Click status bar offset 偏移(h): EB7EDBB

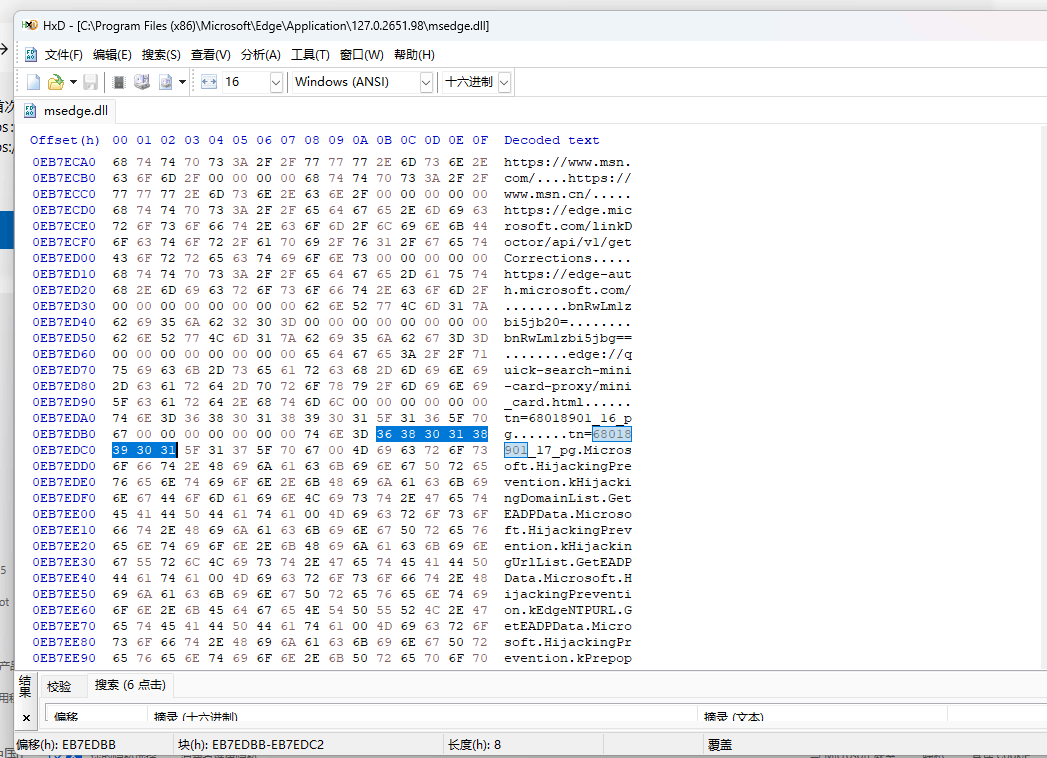pos(66,745)
